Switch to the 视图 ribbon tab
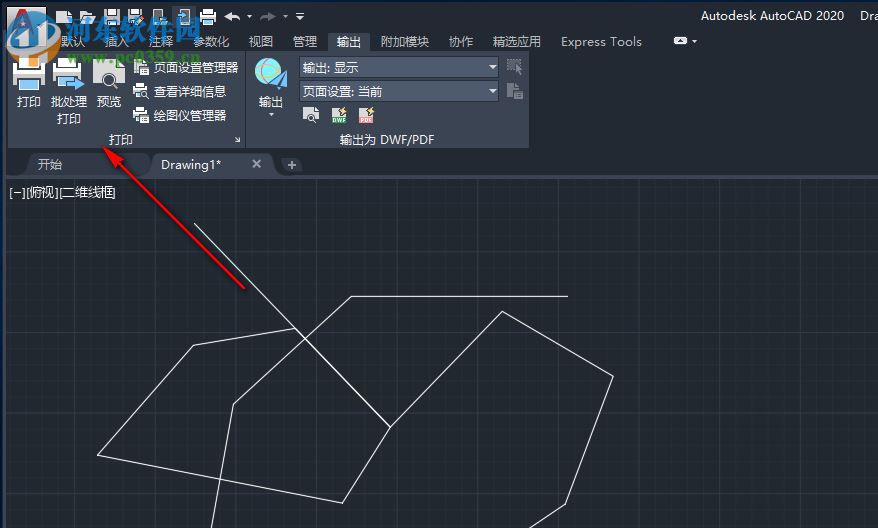This screenshot has width=878, height=528. pos(260,41)
